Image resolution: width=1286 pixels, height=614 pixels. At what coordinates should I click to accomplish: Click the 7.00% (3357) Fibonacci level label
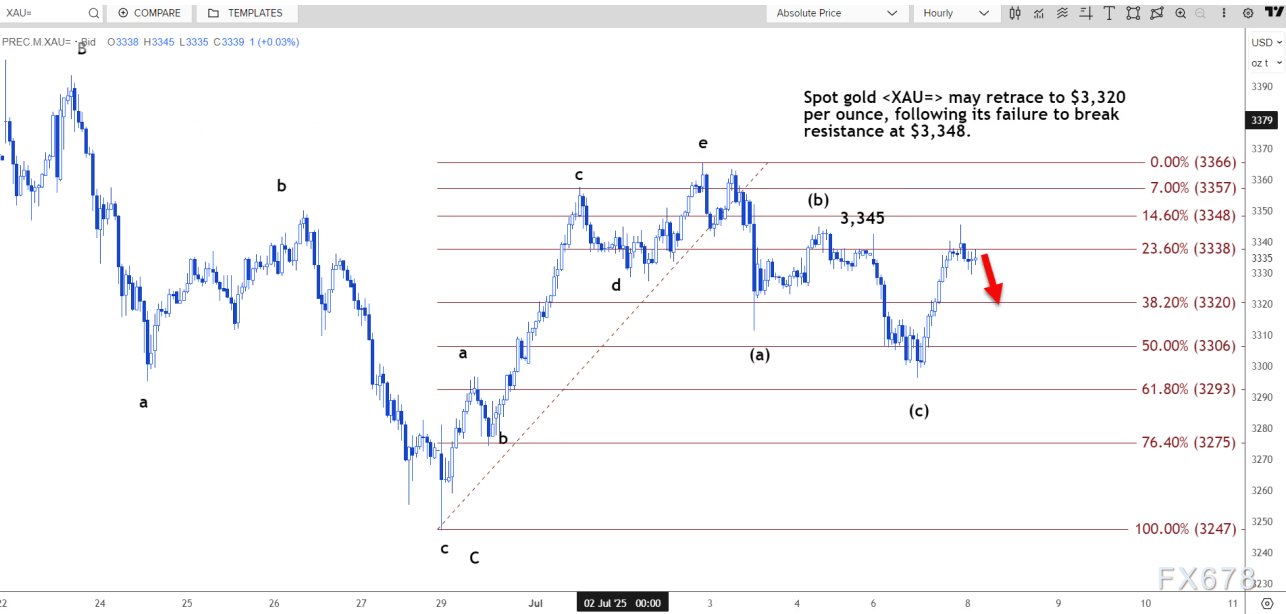tap(1195, 188)
